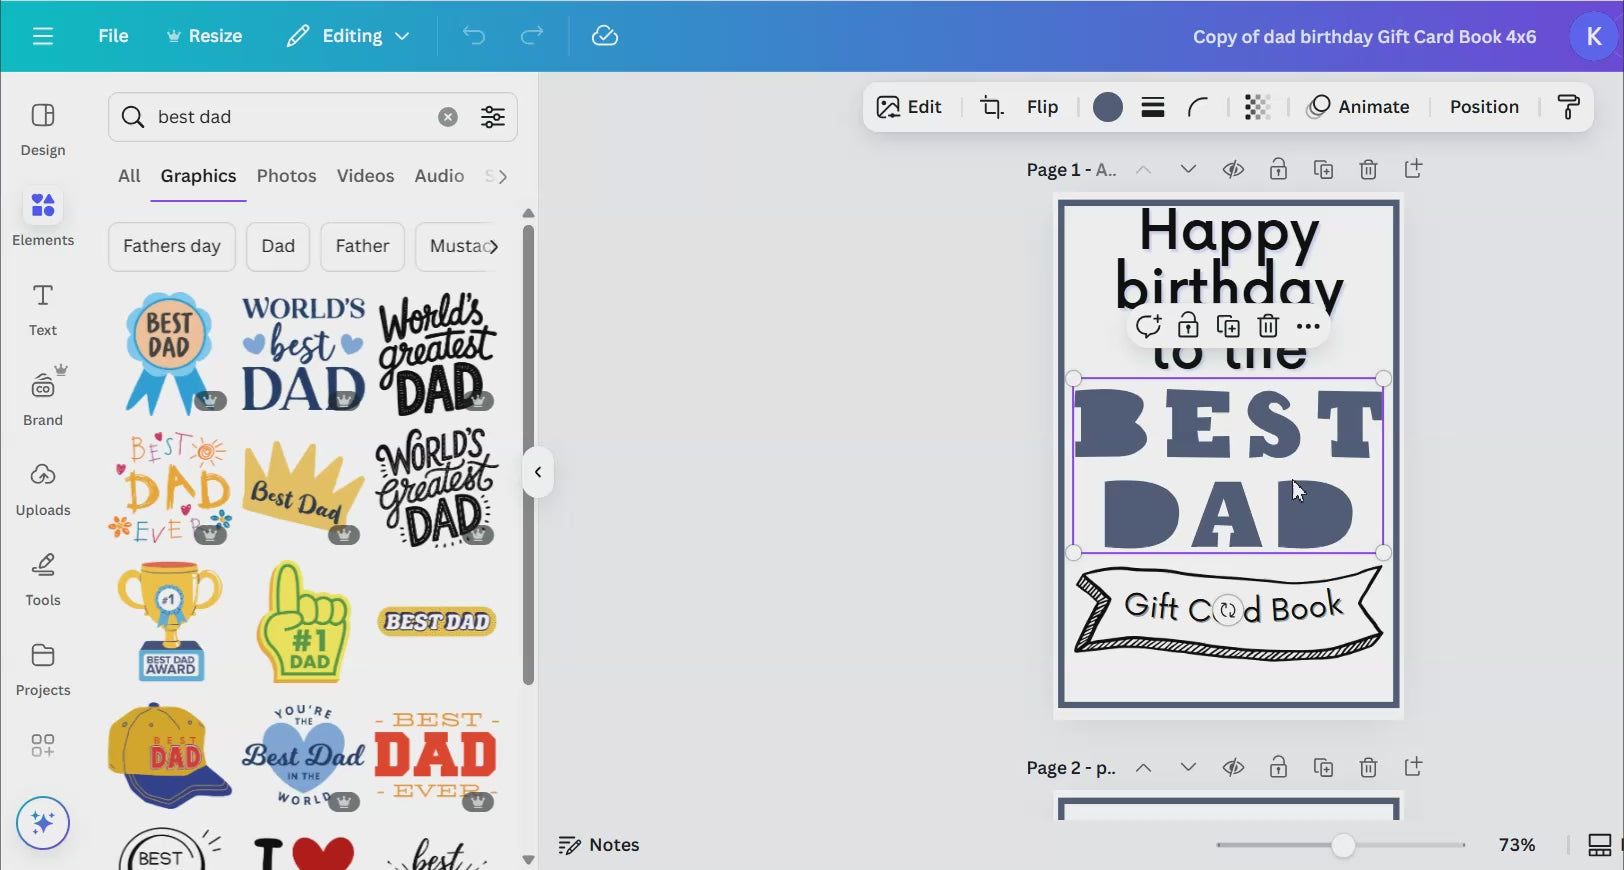The height and width of the screenshot is (870, 1624).
Task: Open the Projects side panel
Action: point(43,668)
